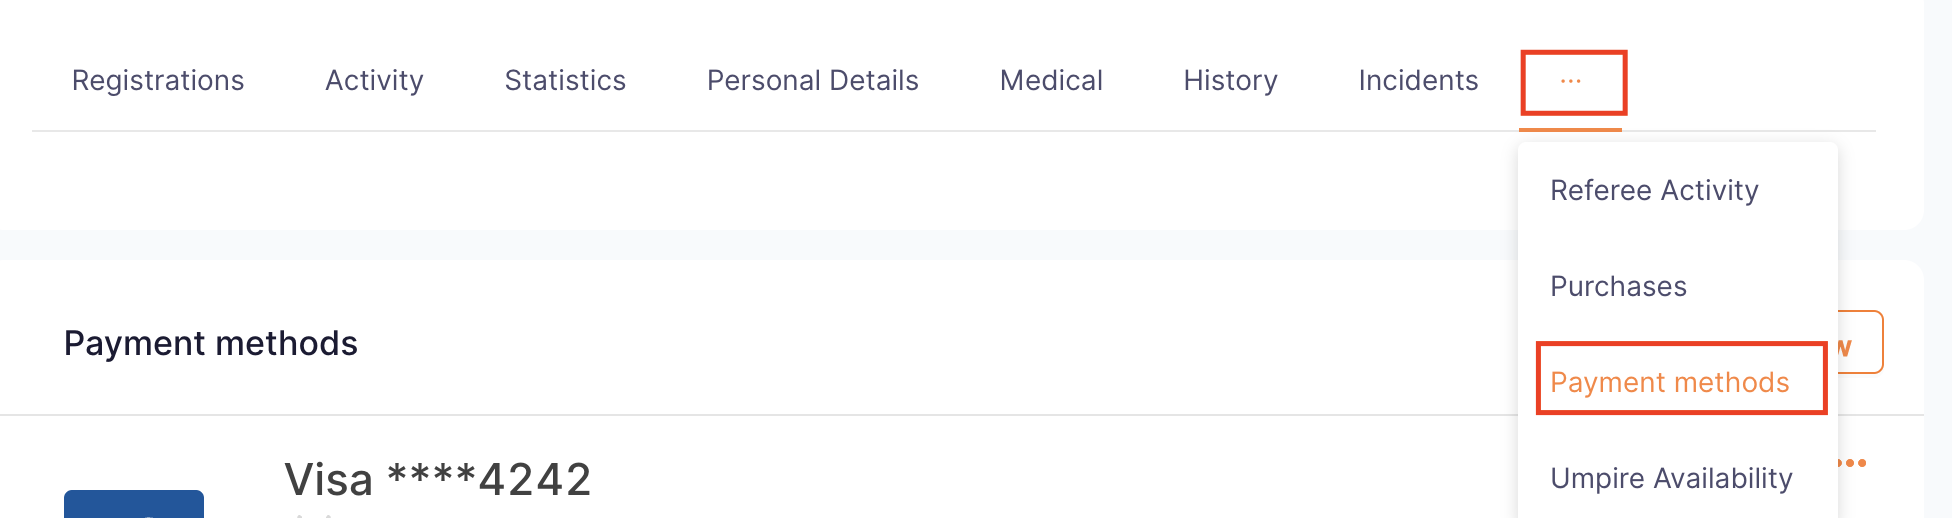Open Umpire Availability from the dropdown

[x=1671, y=478]
